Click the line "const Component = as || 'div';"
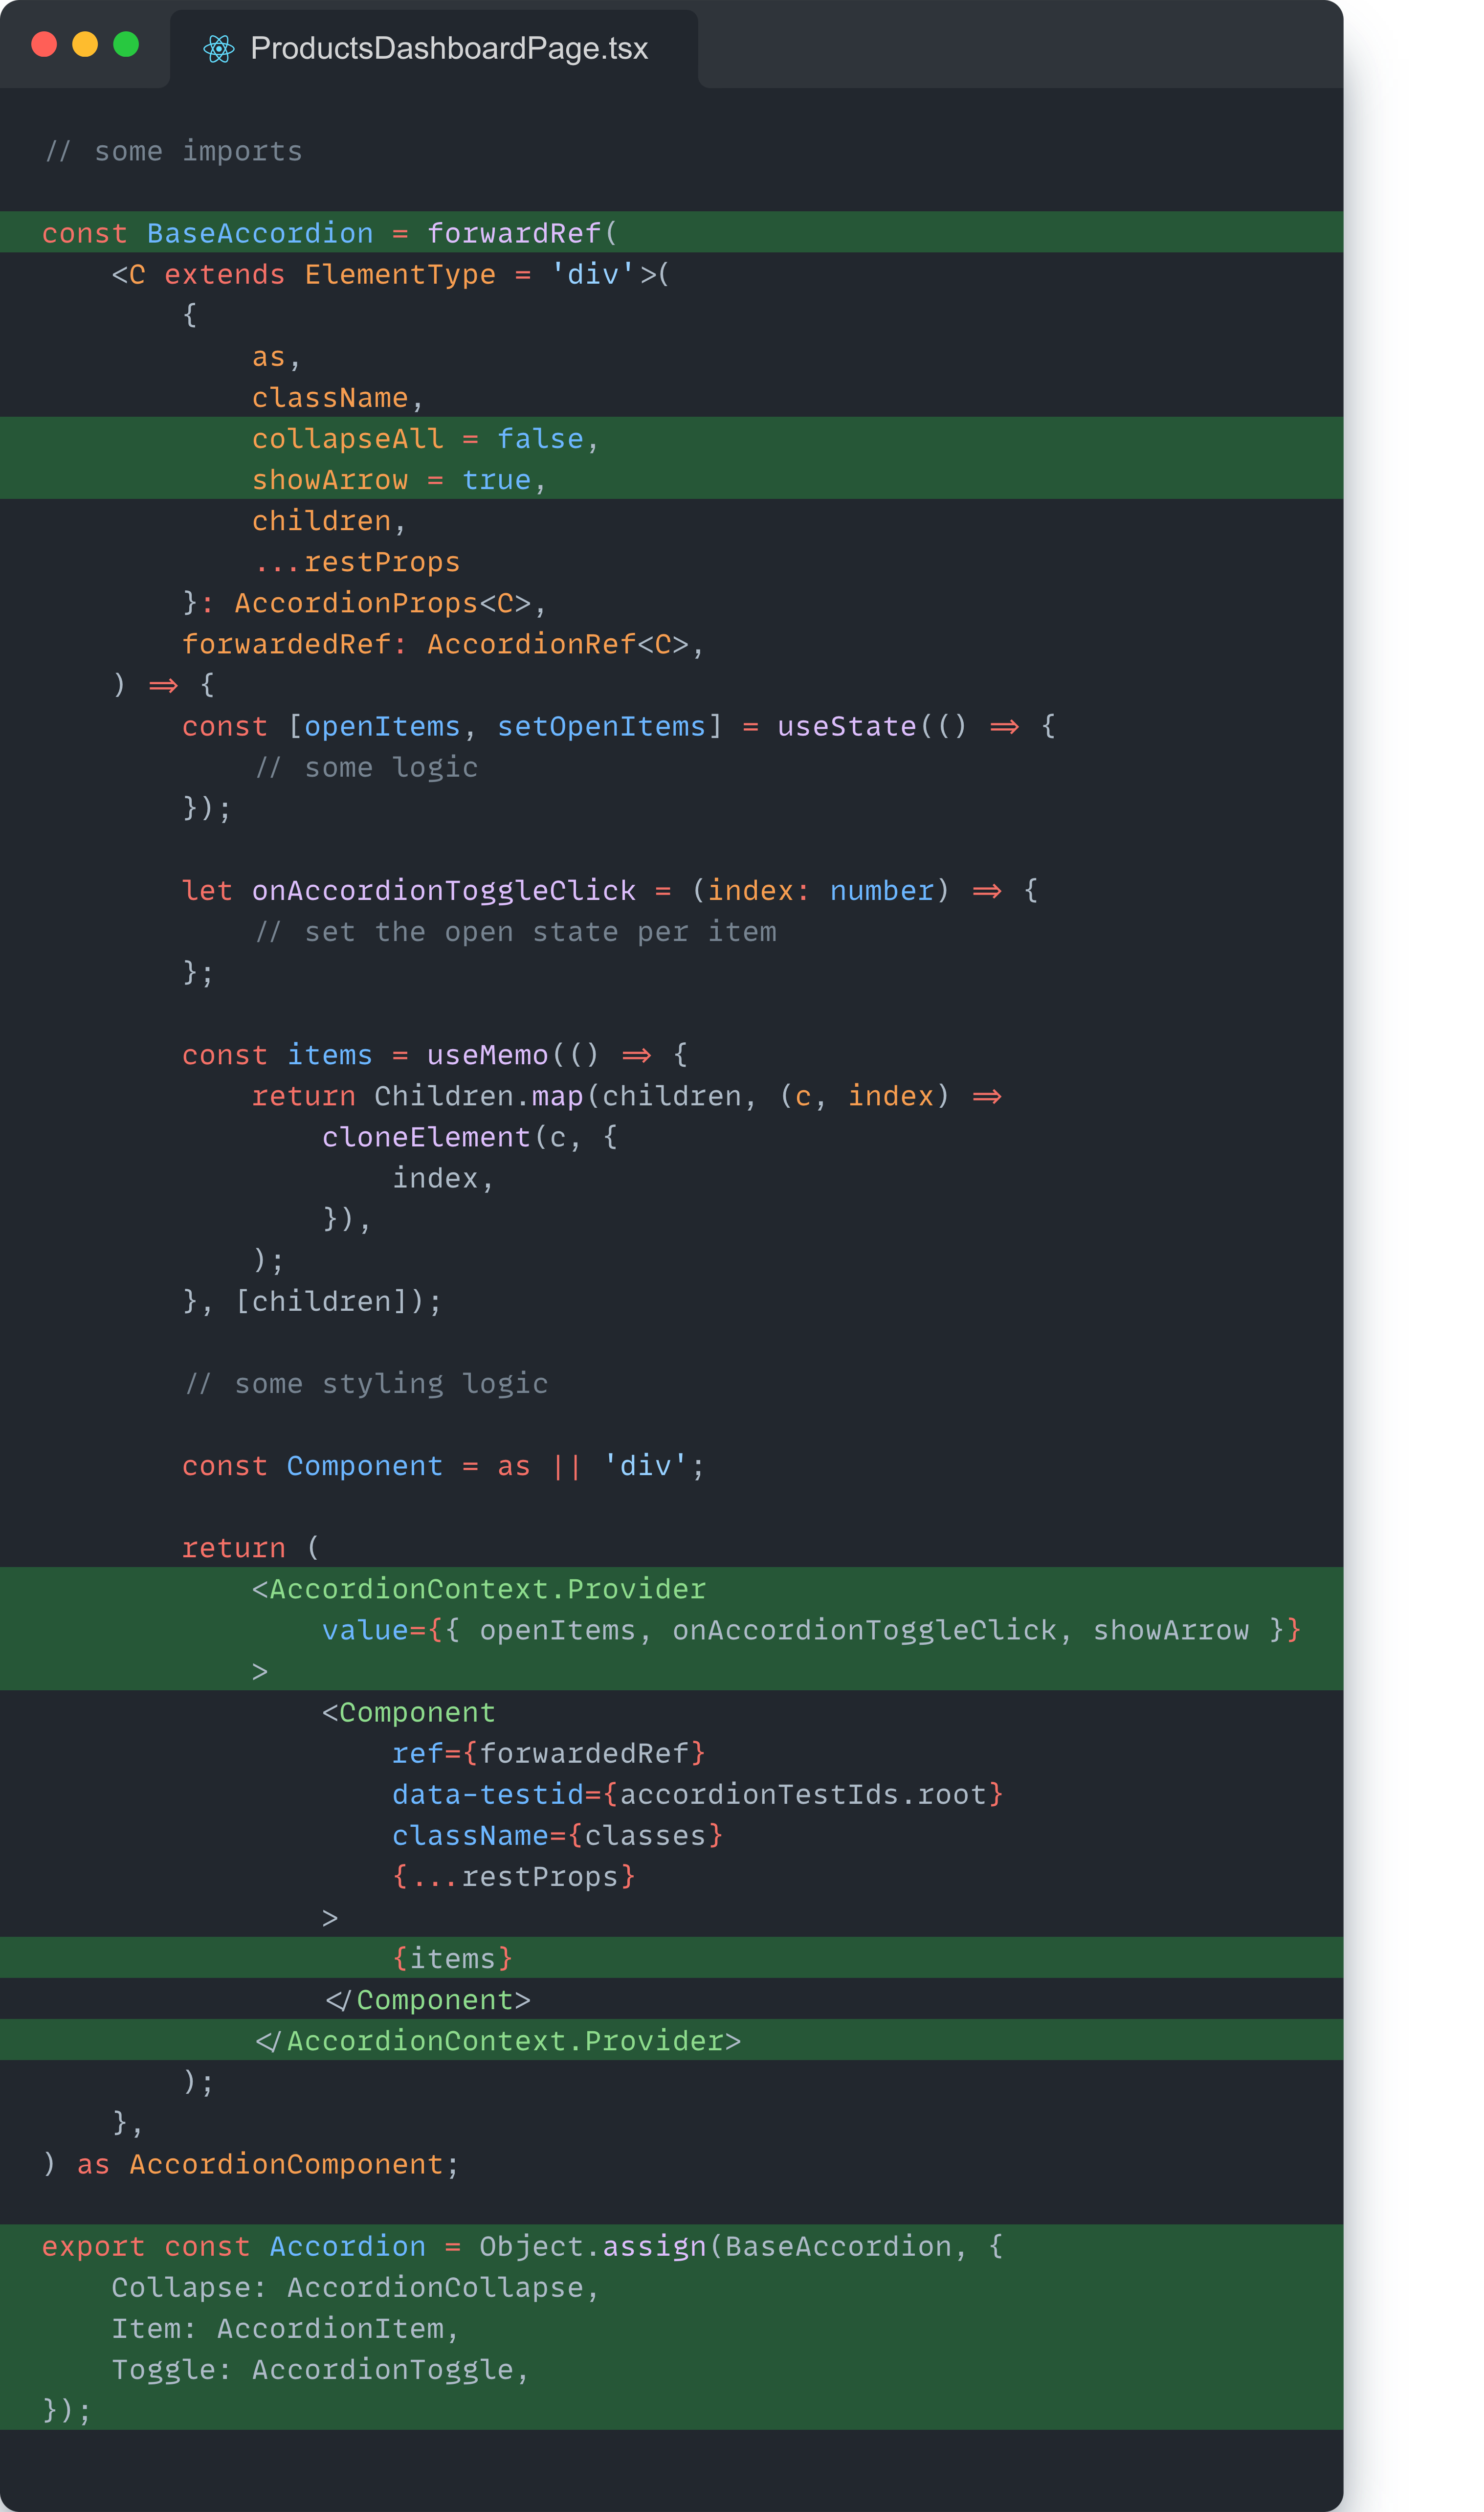This screenshot has height=2512, width=1484. (x=443, y=1466)
